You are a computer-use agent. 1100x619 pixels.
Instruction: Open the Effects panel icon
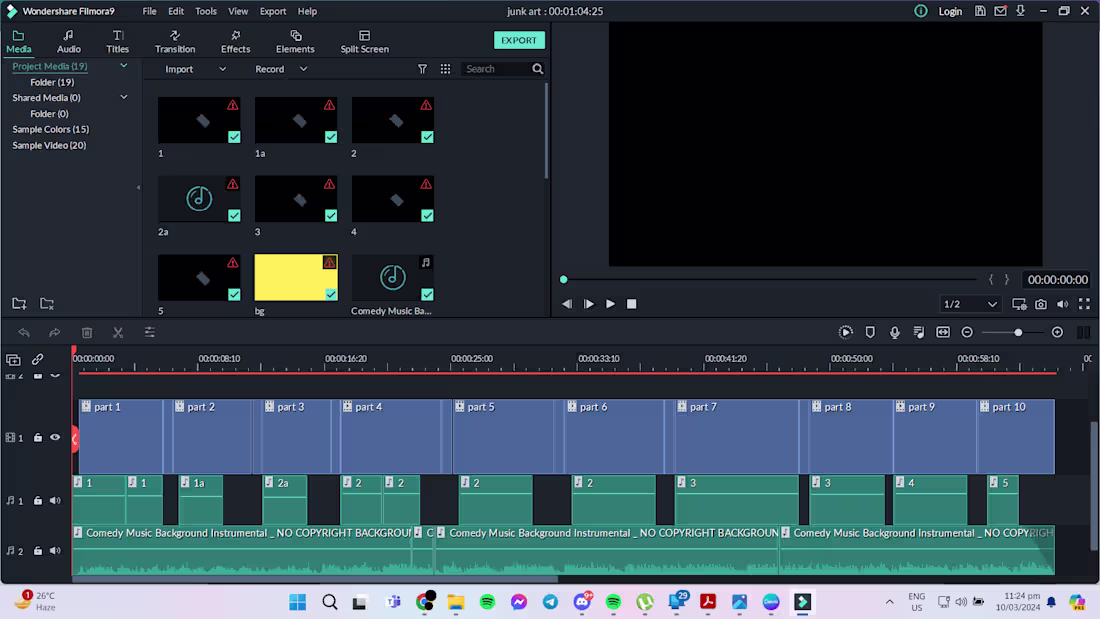coord(236,41)
